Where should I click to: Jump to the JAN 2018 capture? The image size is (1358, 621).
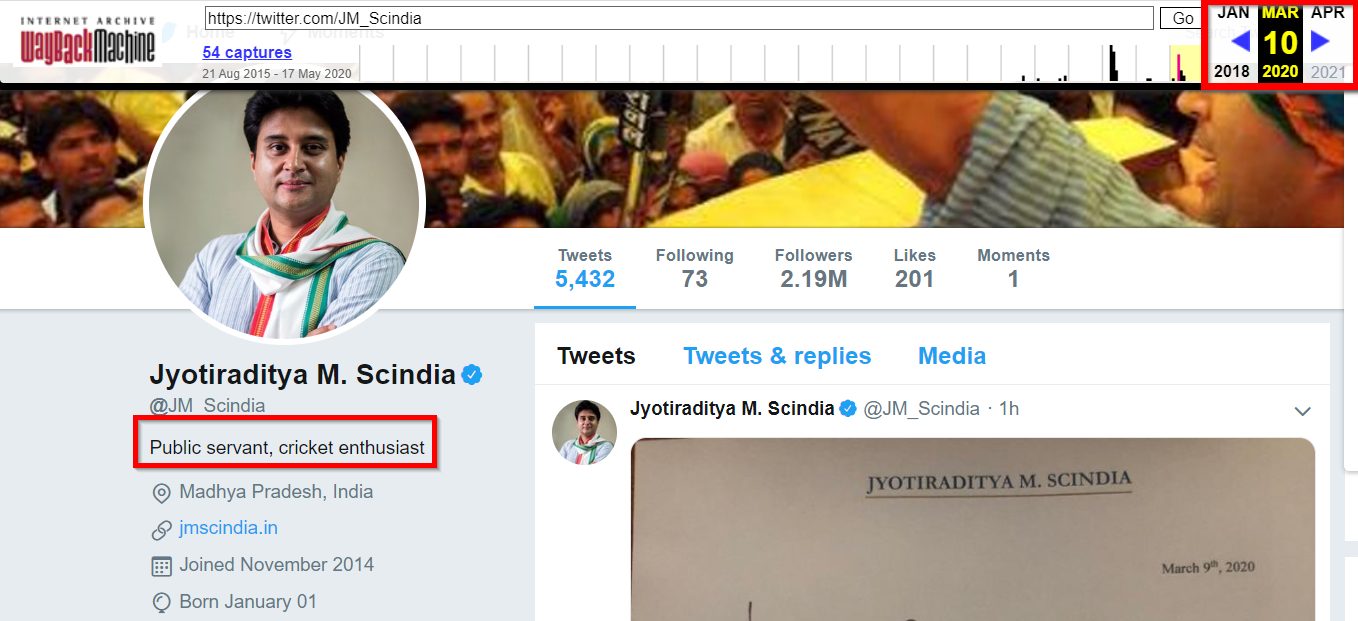pos(1232,13)
